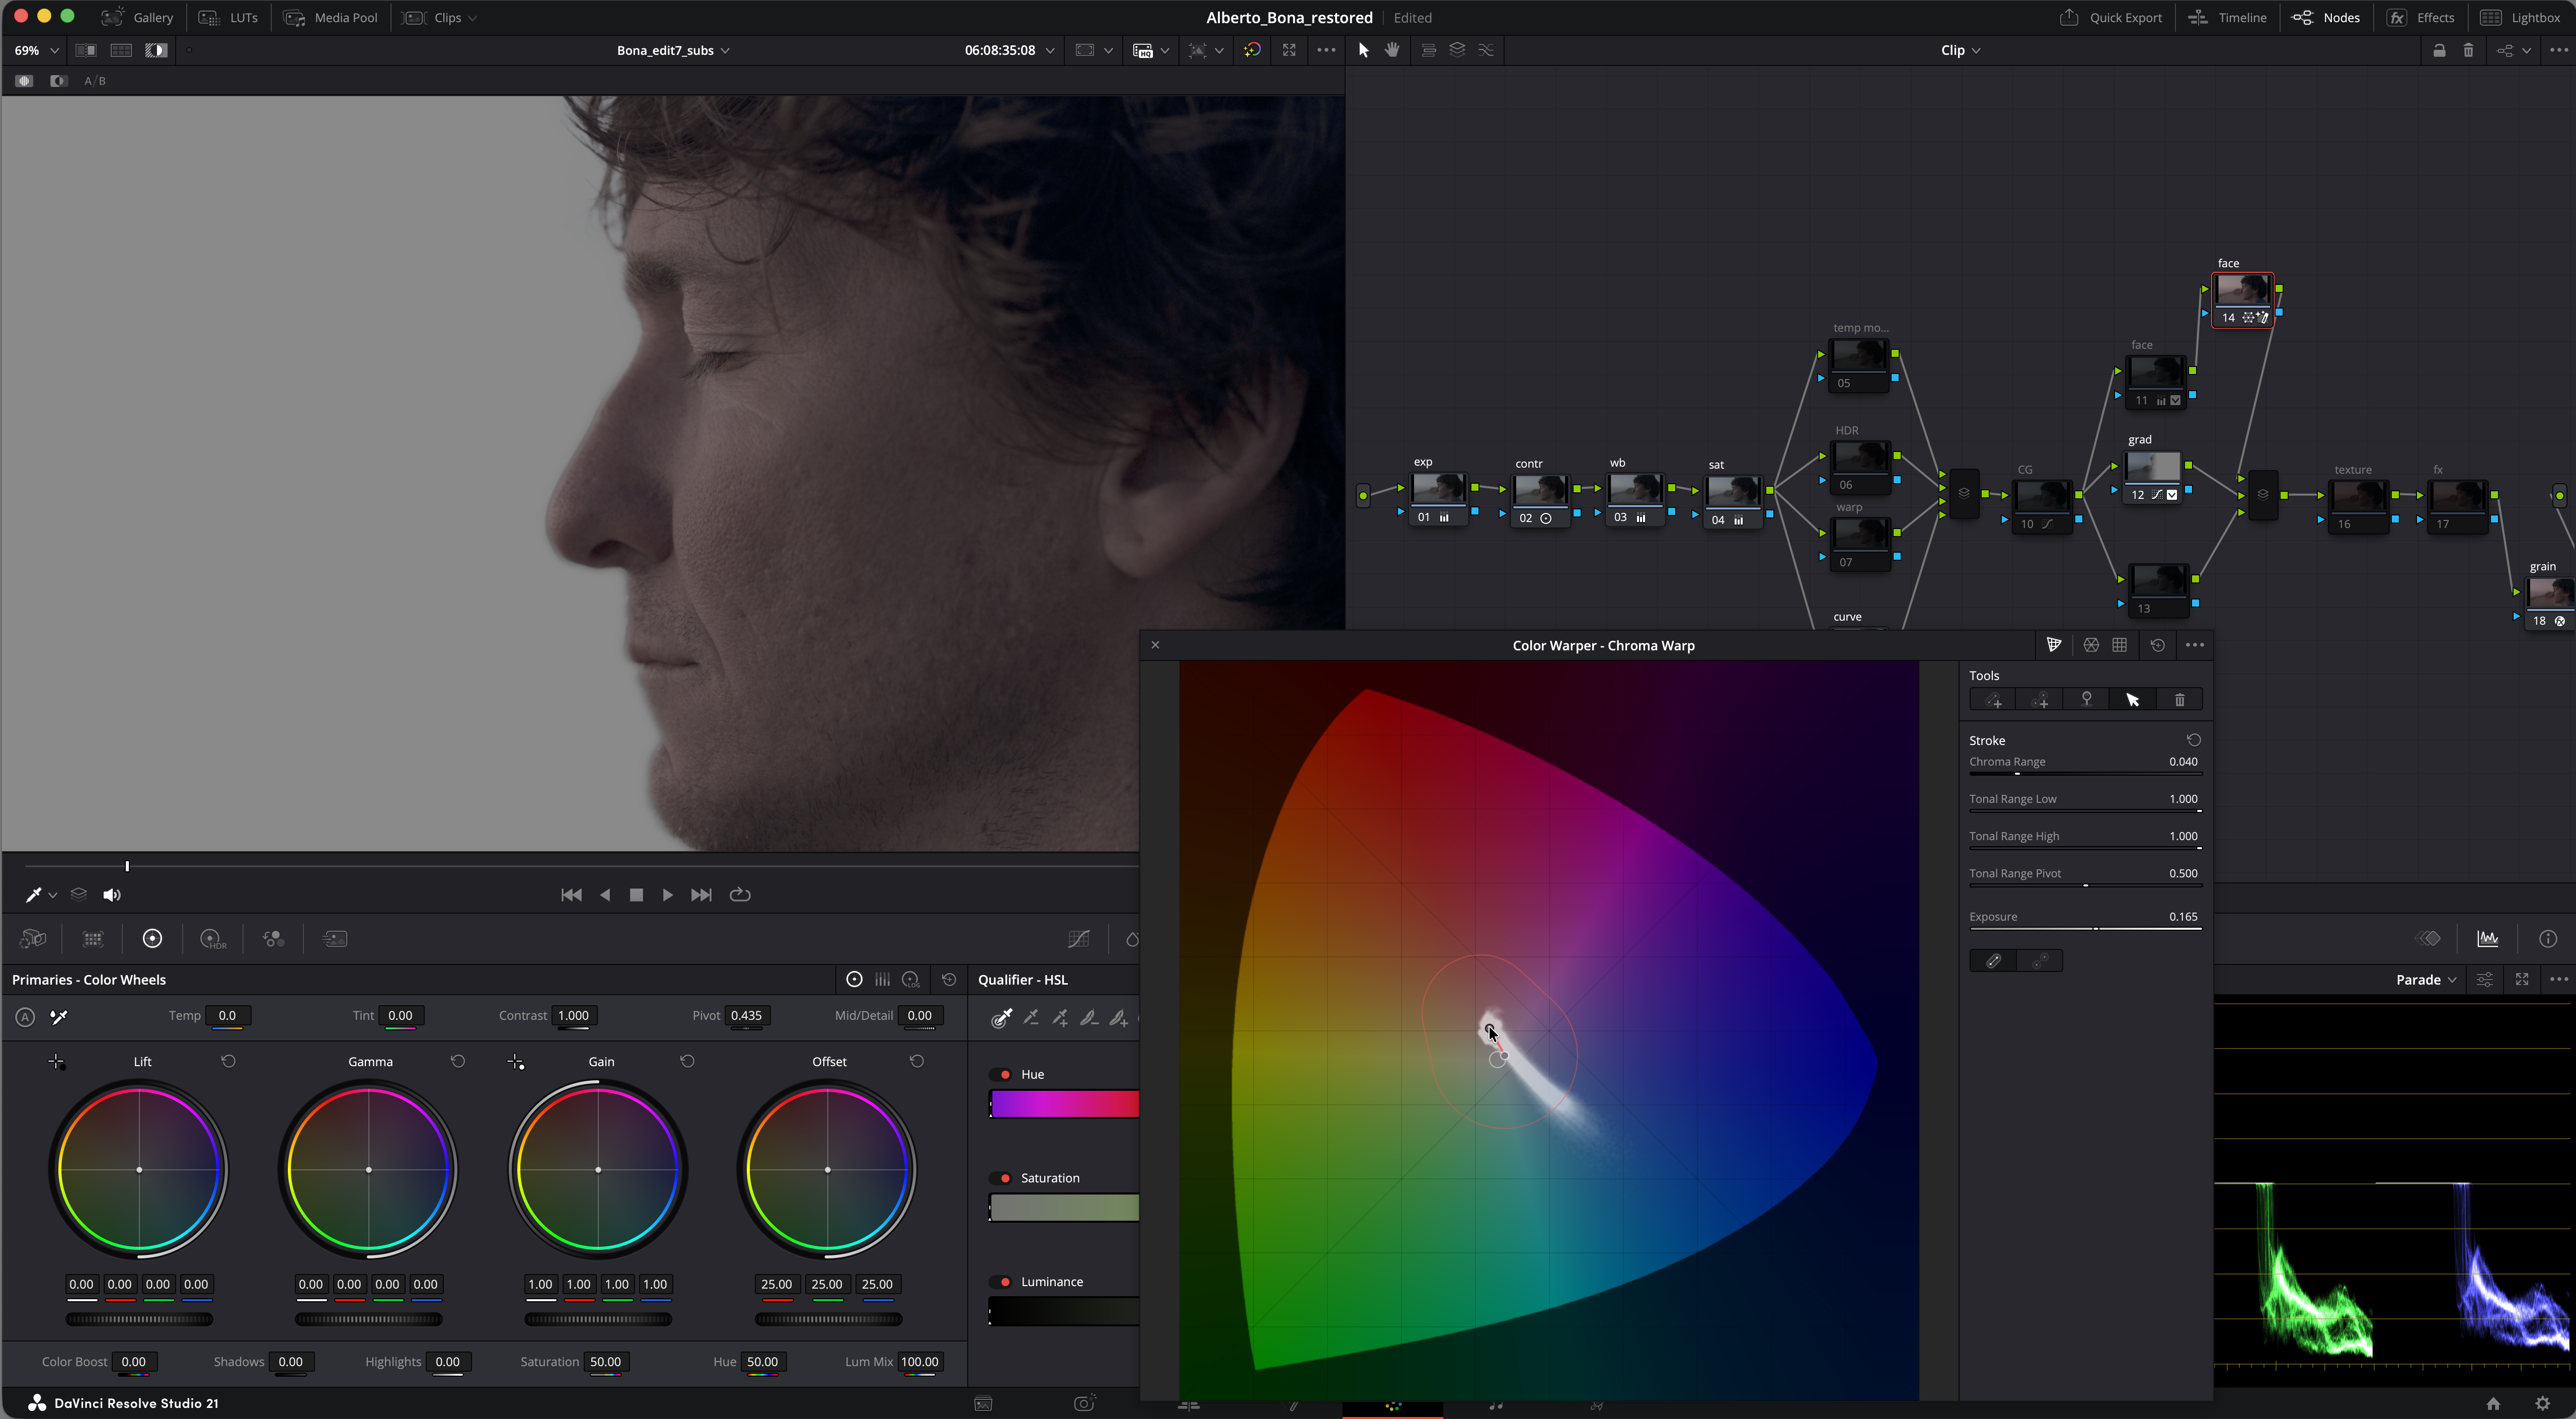The width and height of the screenshot is (2576, 1419).
Task: Expand the Parade scope type dropdown
Action: 2425,980
